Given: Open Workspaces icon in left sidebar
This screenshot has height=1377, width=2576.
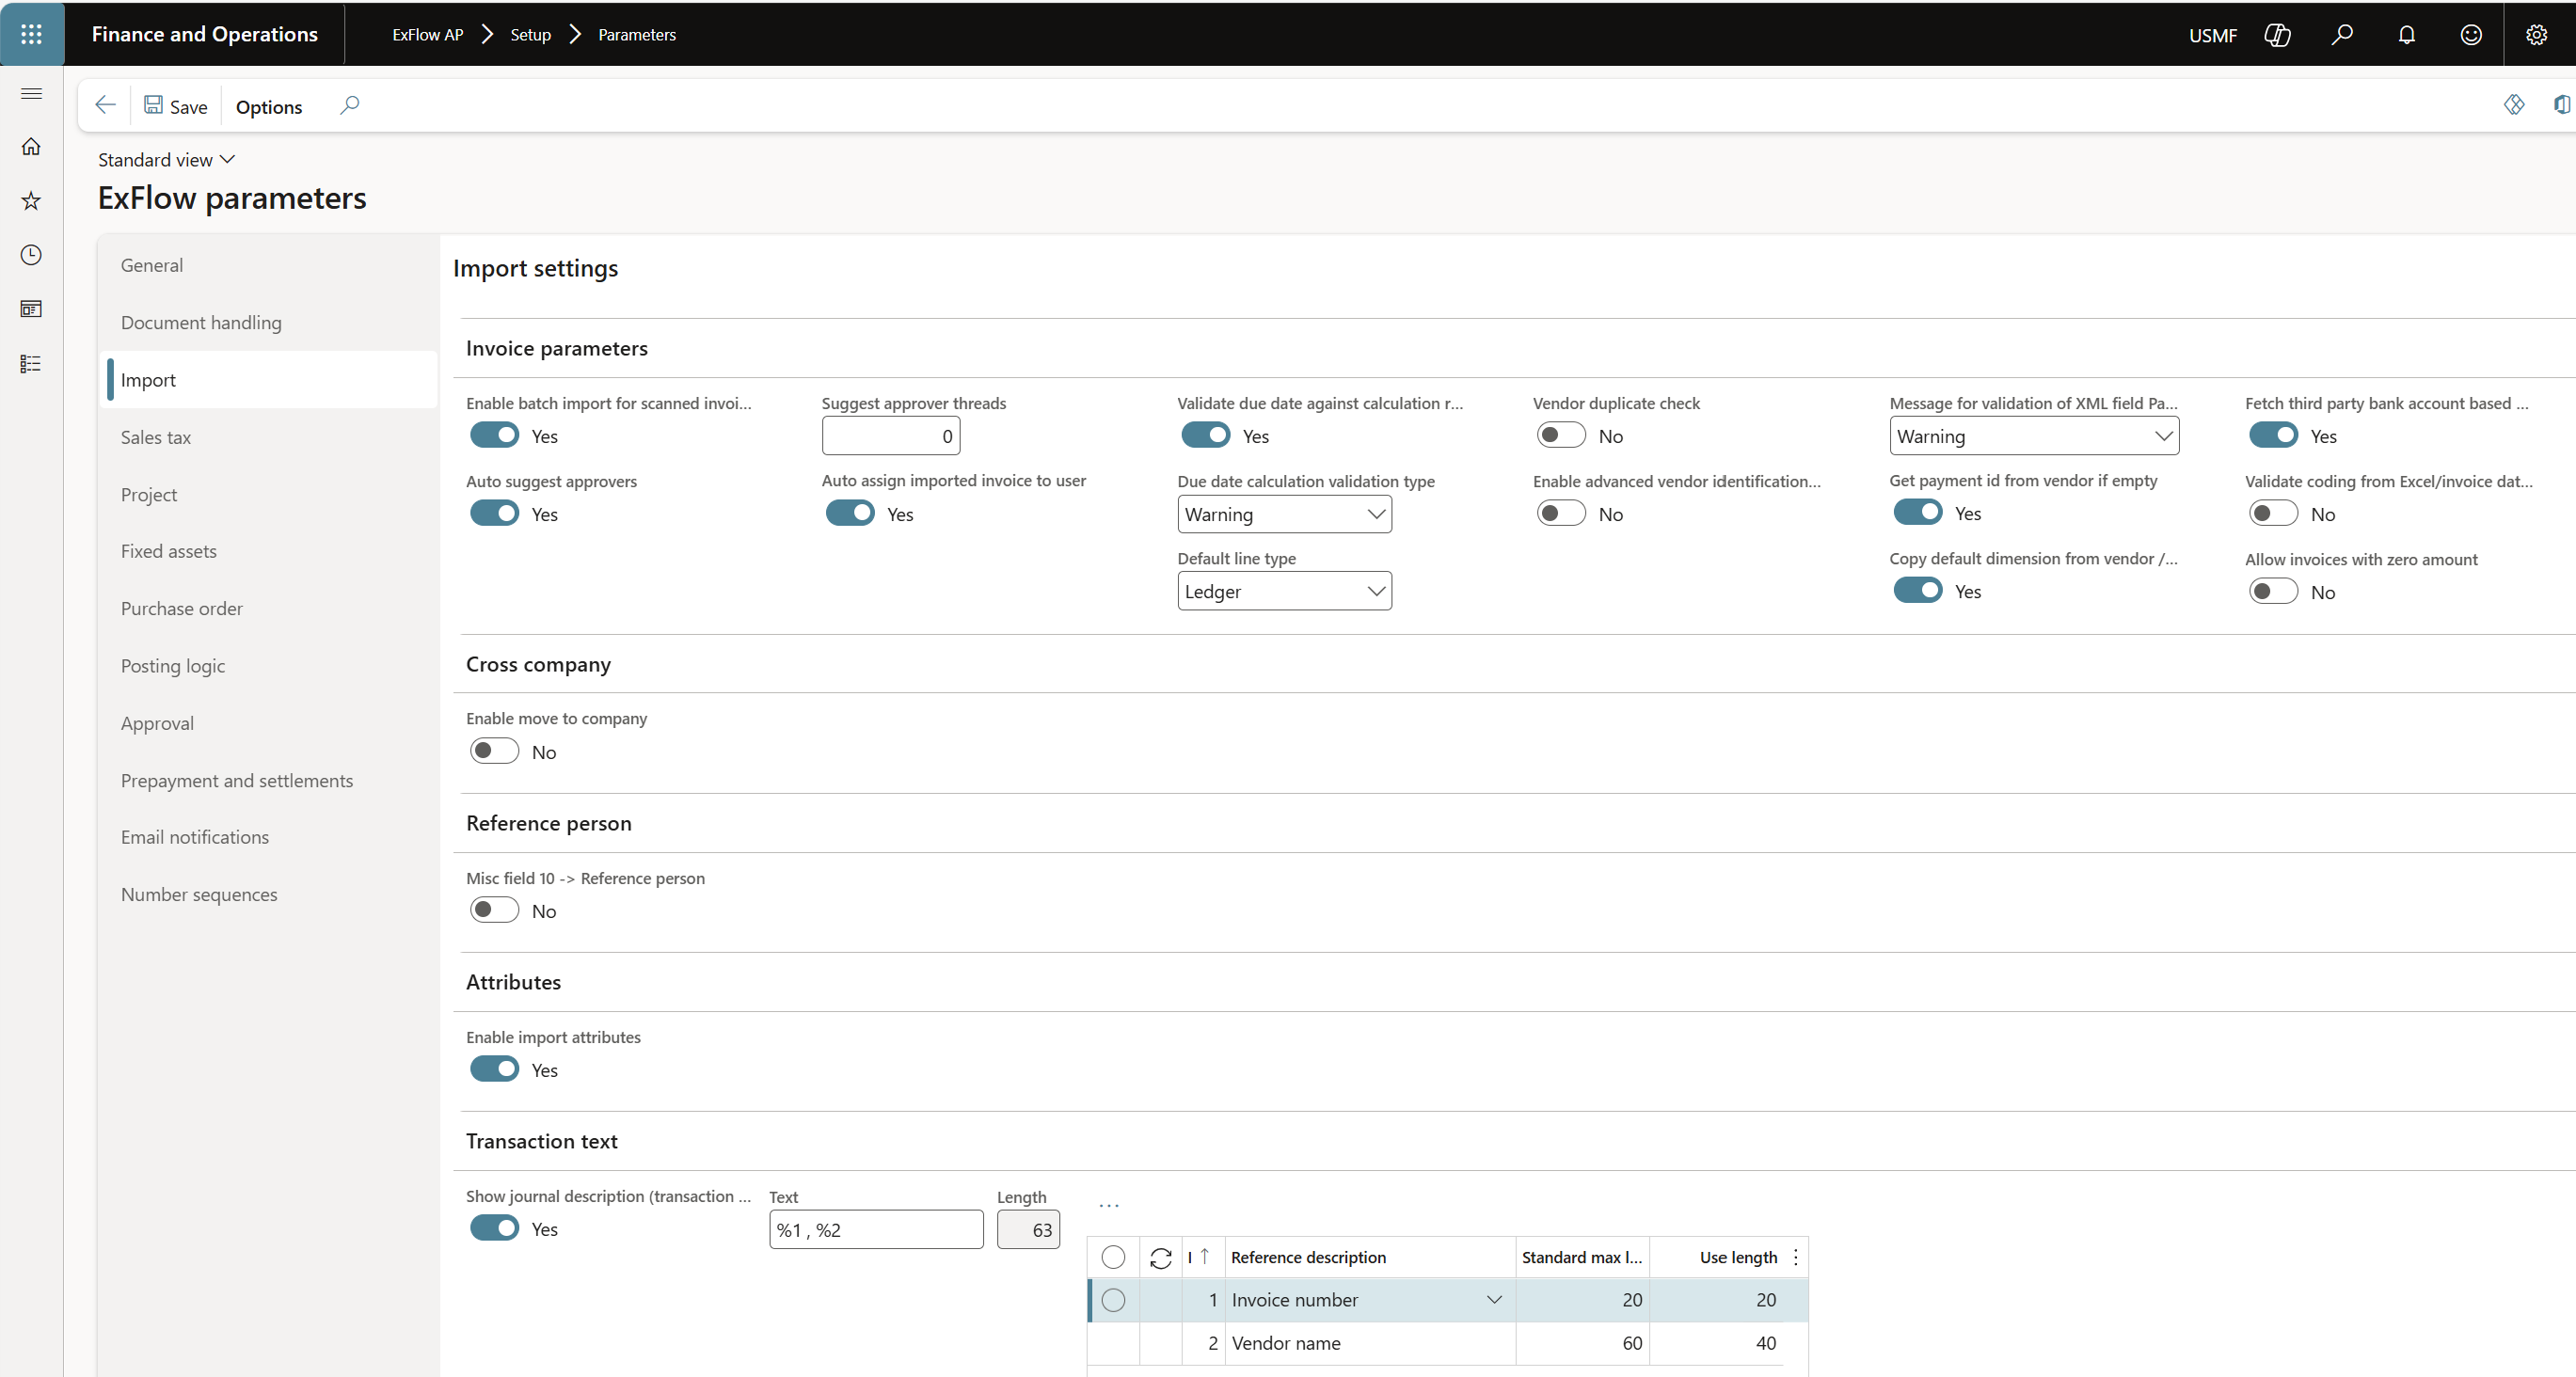Looking at the screenshot, I should click(31, 309).
